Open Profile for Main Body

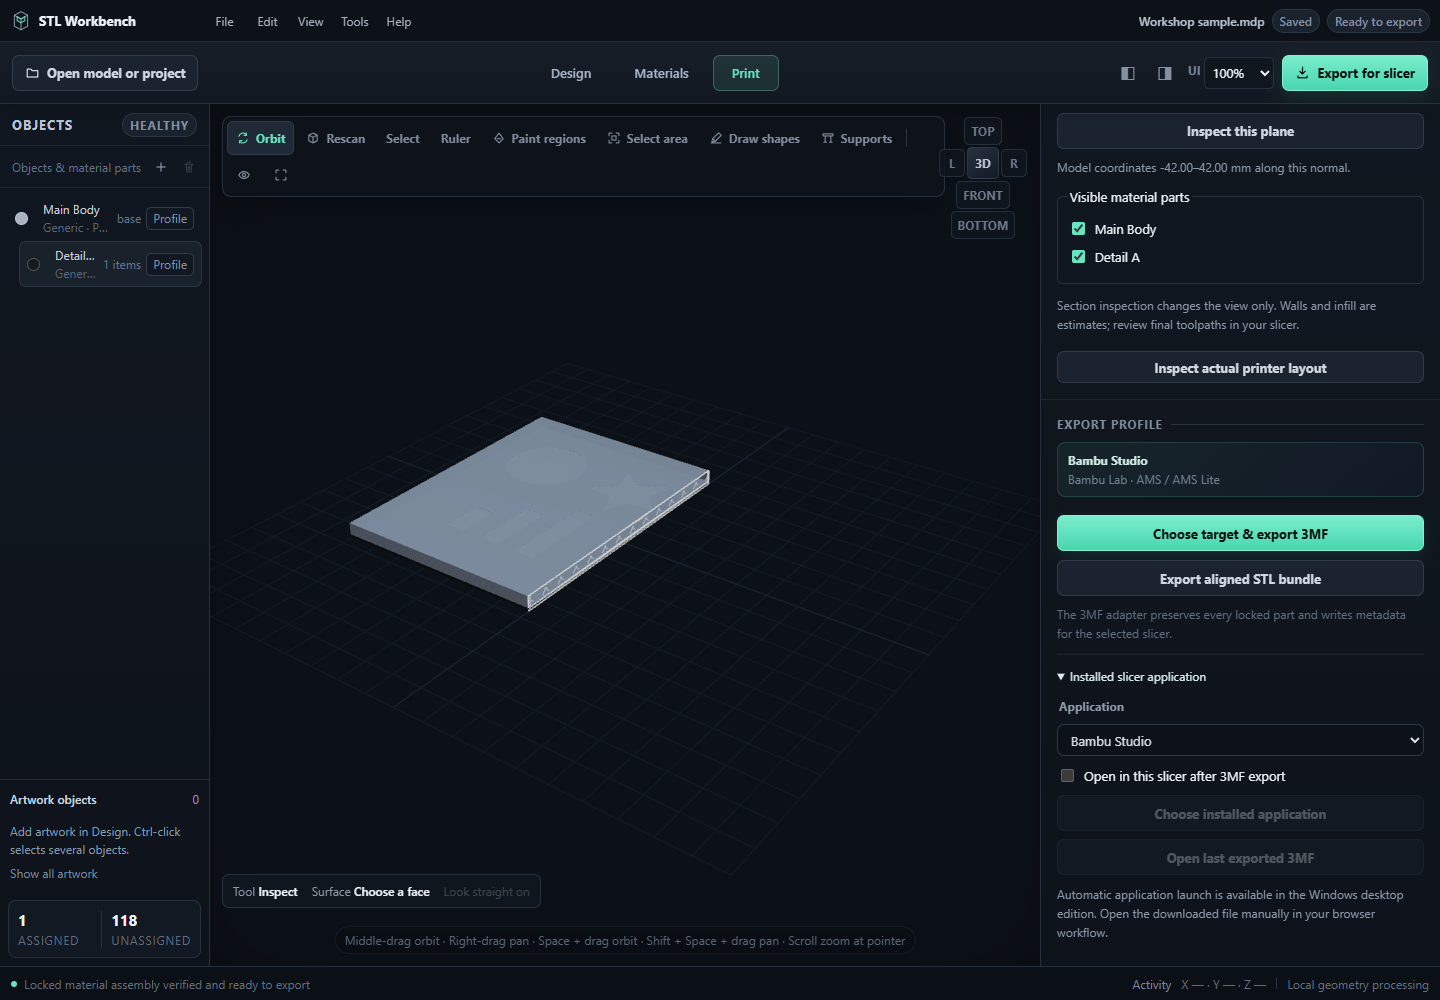click(x=170, y=219)
